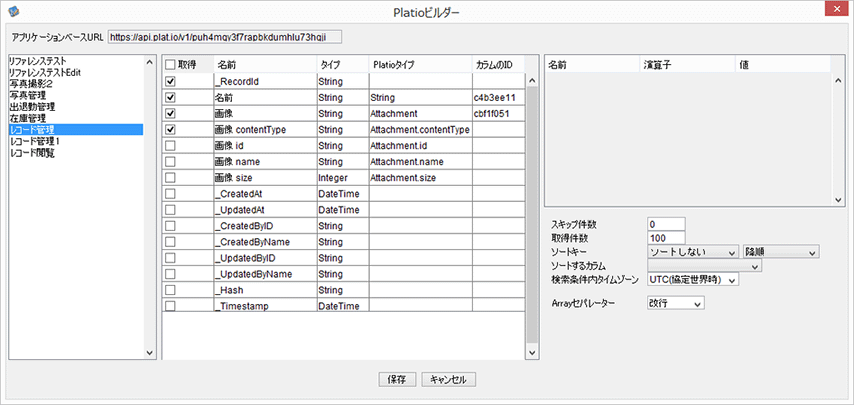Select レコード管理1 in the app list

click(x=76, y=141)
